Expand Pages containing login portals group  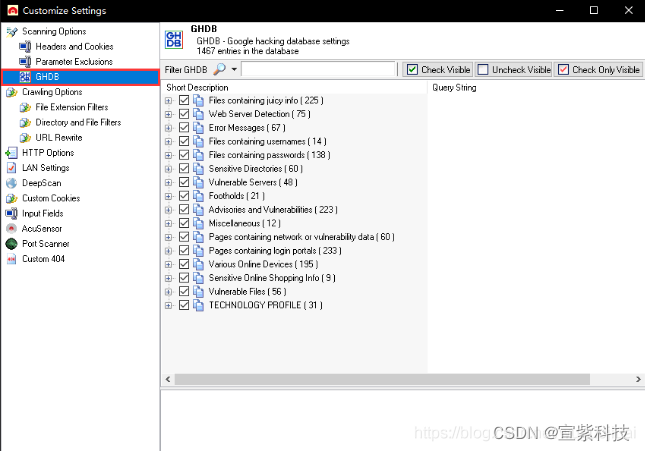pos(168,251)
